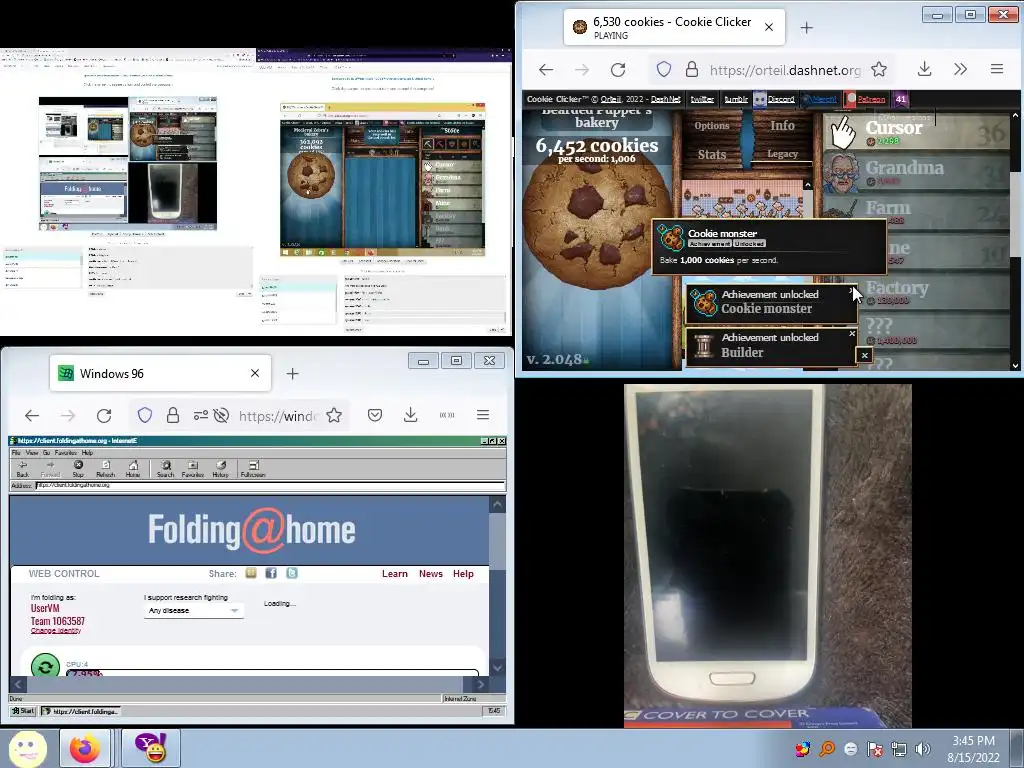Open the Learn link on Folding@home
The width and height of the screenshot is (1024, 768).
pyautogui.click(x=394, y=573)
